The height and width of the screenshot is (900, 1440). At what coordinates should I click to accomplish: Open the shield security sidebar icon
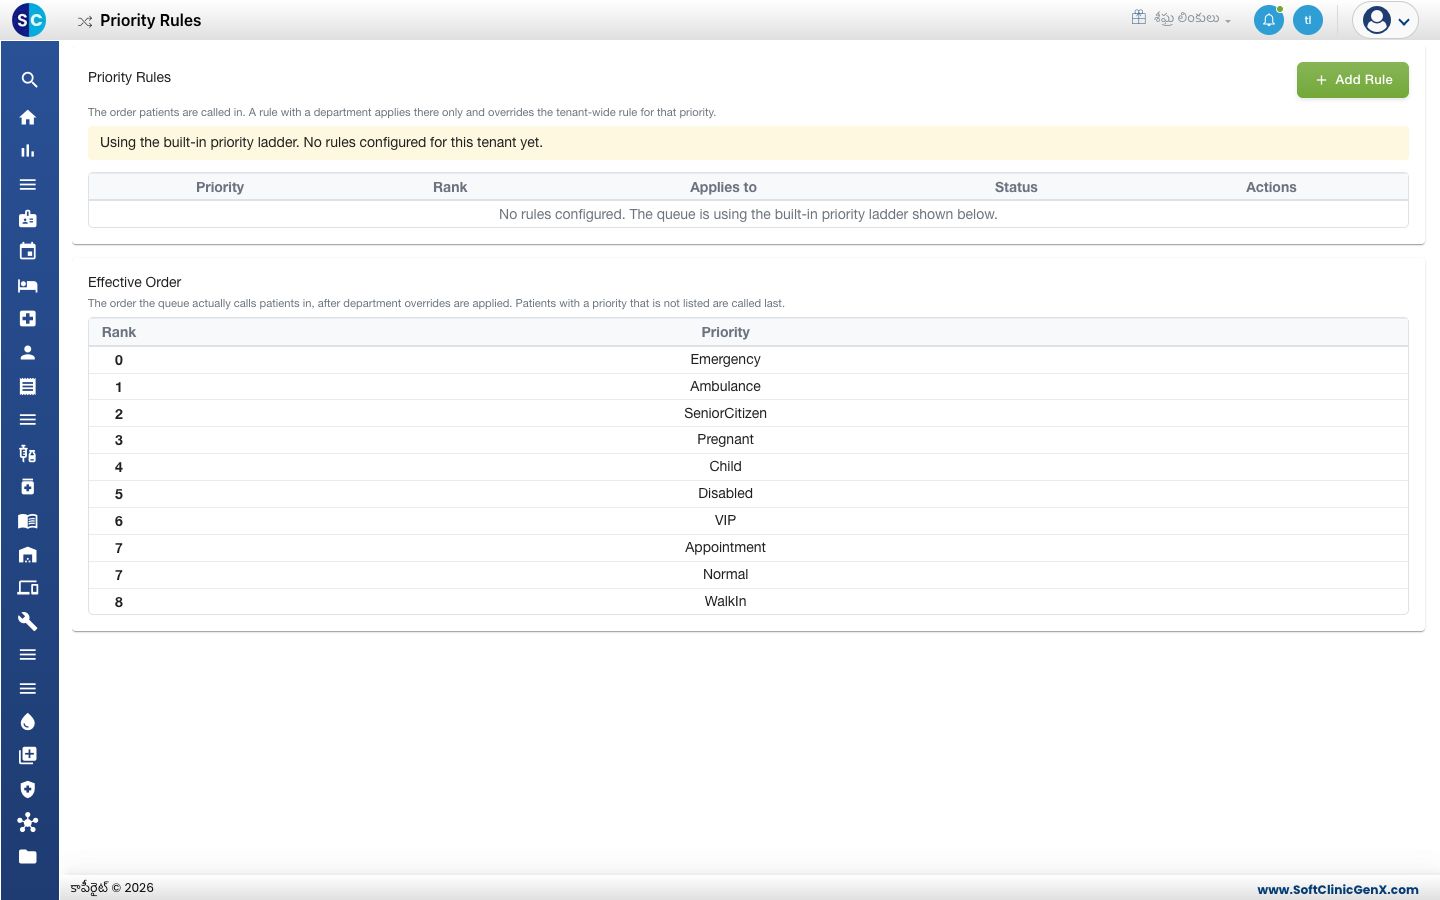pos(28,789)
